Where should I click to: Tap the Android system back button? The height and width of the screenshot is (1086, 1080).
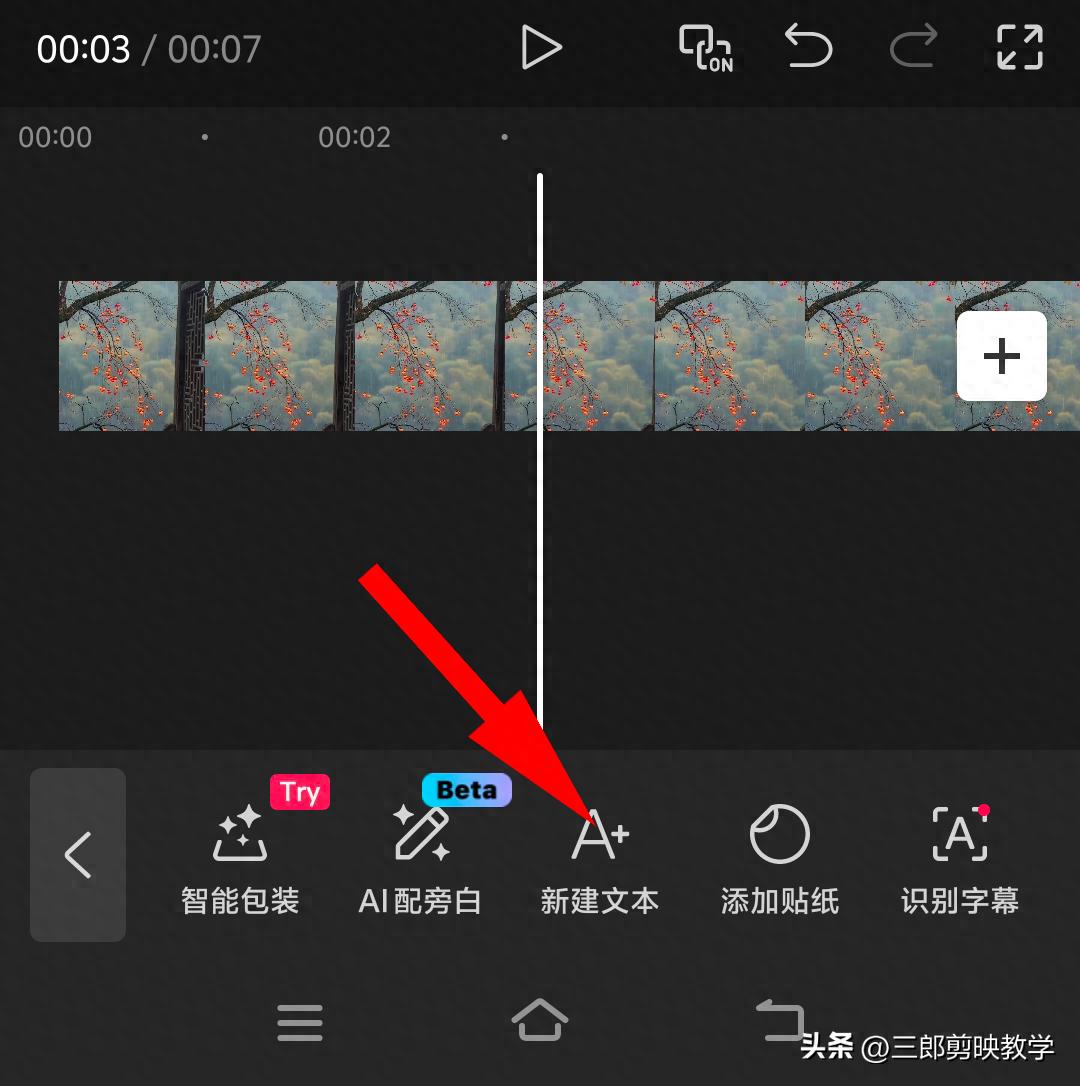point(780,1020)
